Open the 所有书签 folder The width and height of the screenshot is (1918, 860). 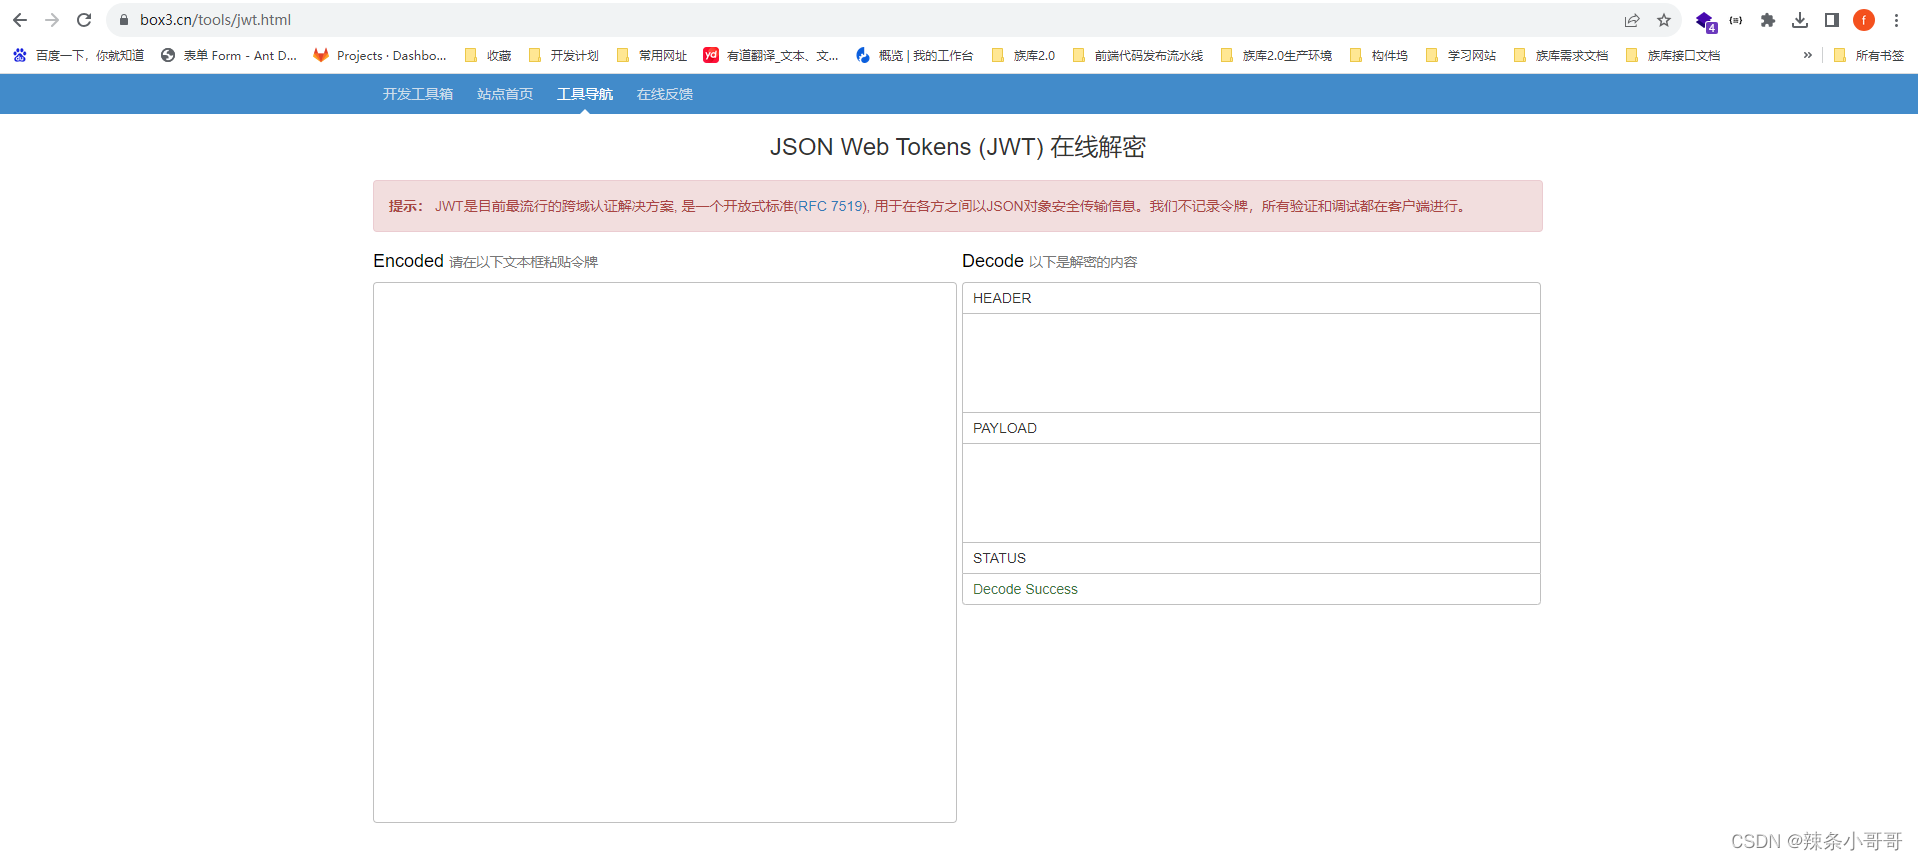click(1869, 55)
